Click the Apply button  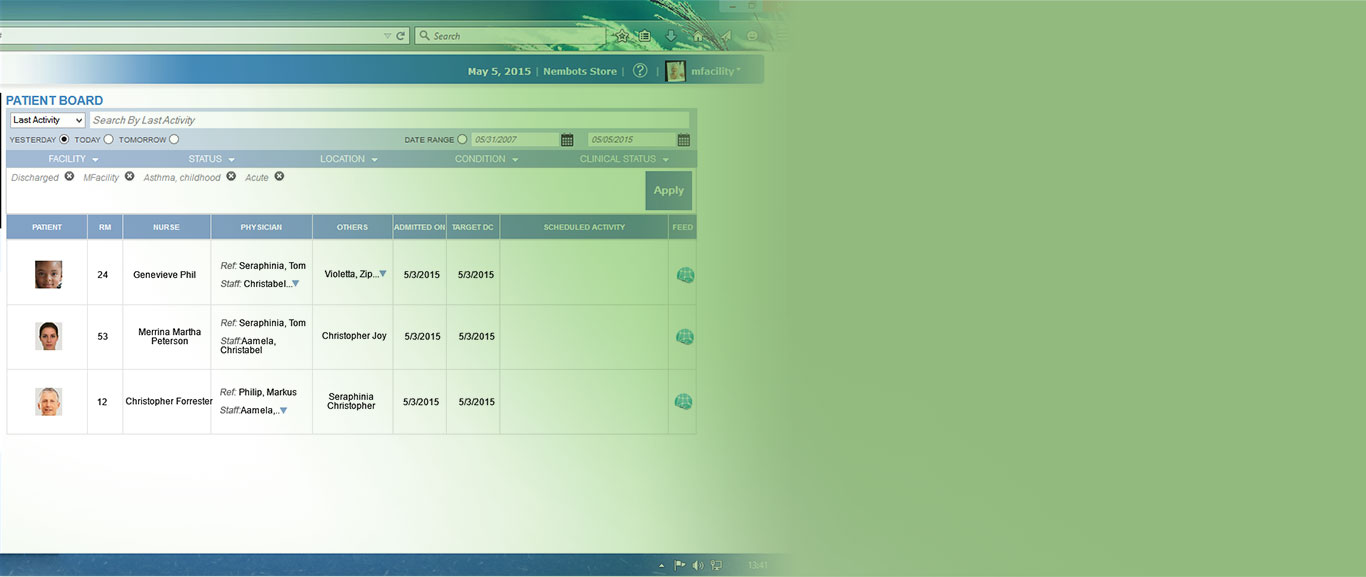pos(668,190)
